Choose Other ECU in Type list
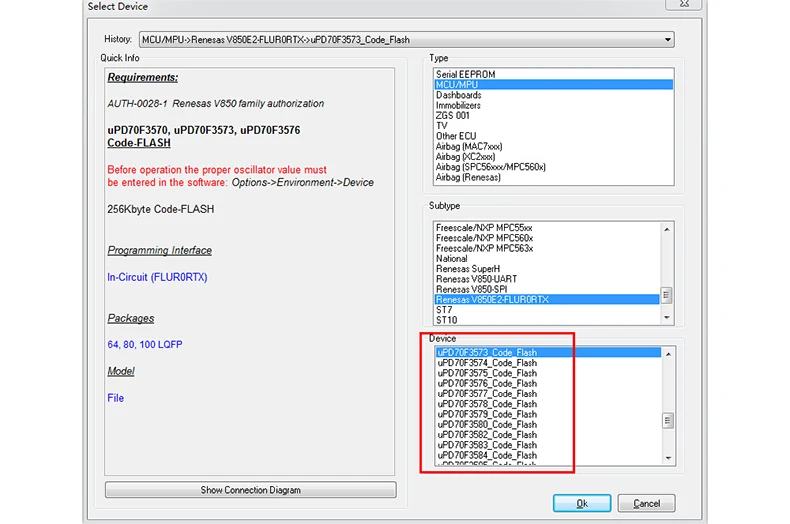Screen dimensions: 790x524 pyautogui.click(x=553, y=136)
